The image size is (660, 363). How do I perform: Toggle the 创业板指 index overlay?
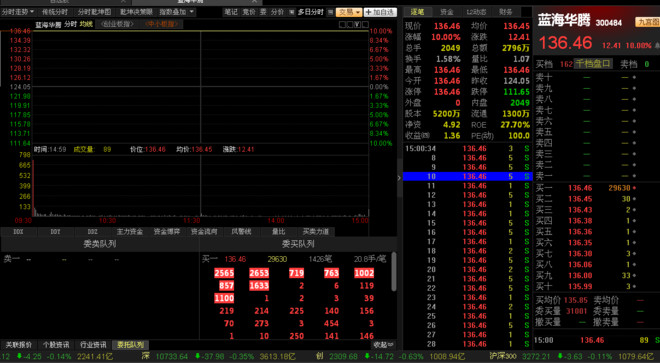point(118,24)
